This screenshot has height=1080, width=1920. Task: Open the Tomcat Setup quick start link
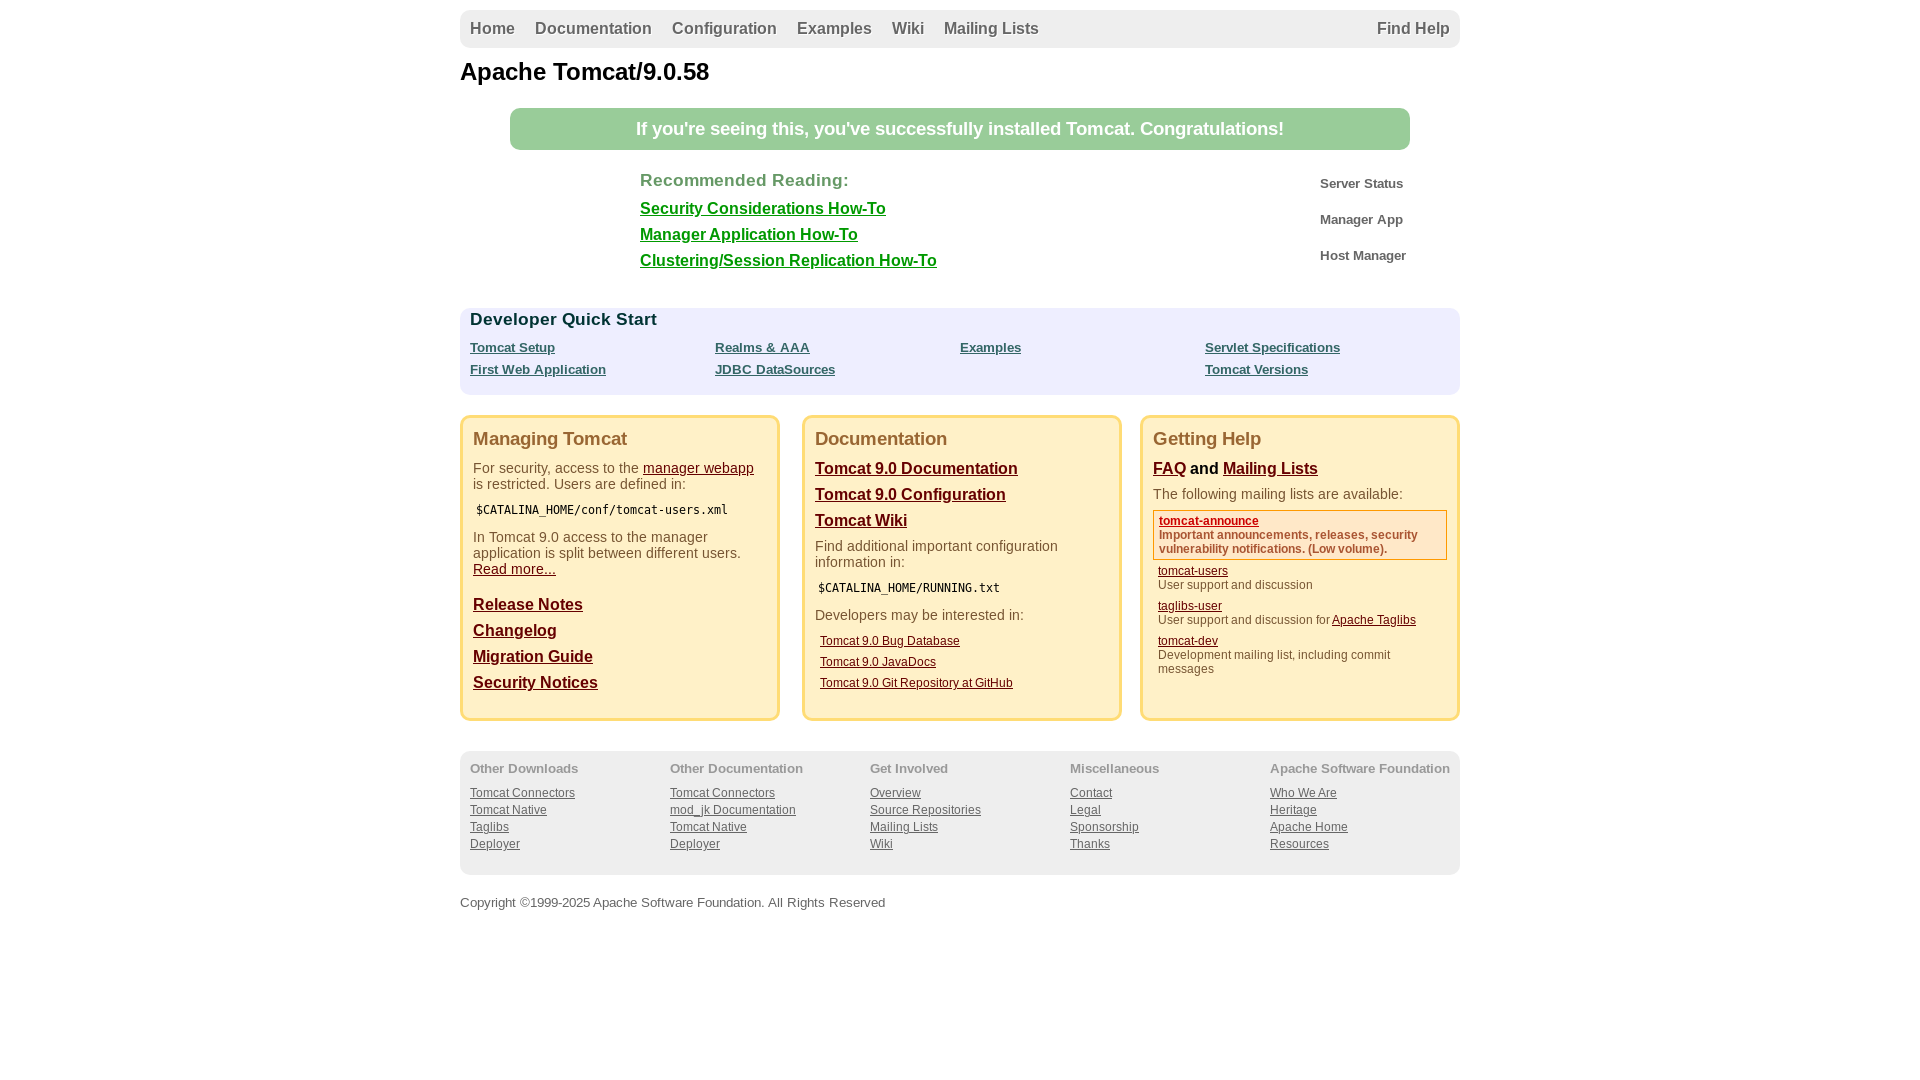click(x=512, y=348)
